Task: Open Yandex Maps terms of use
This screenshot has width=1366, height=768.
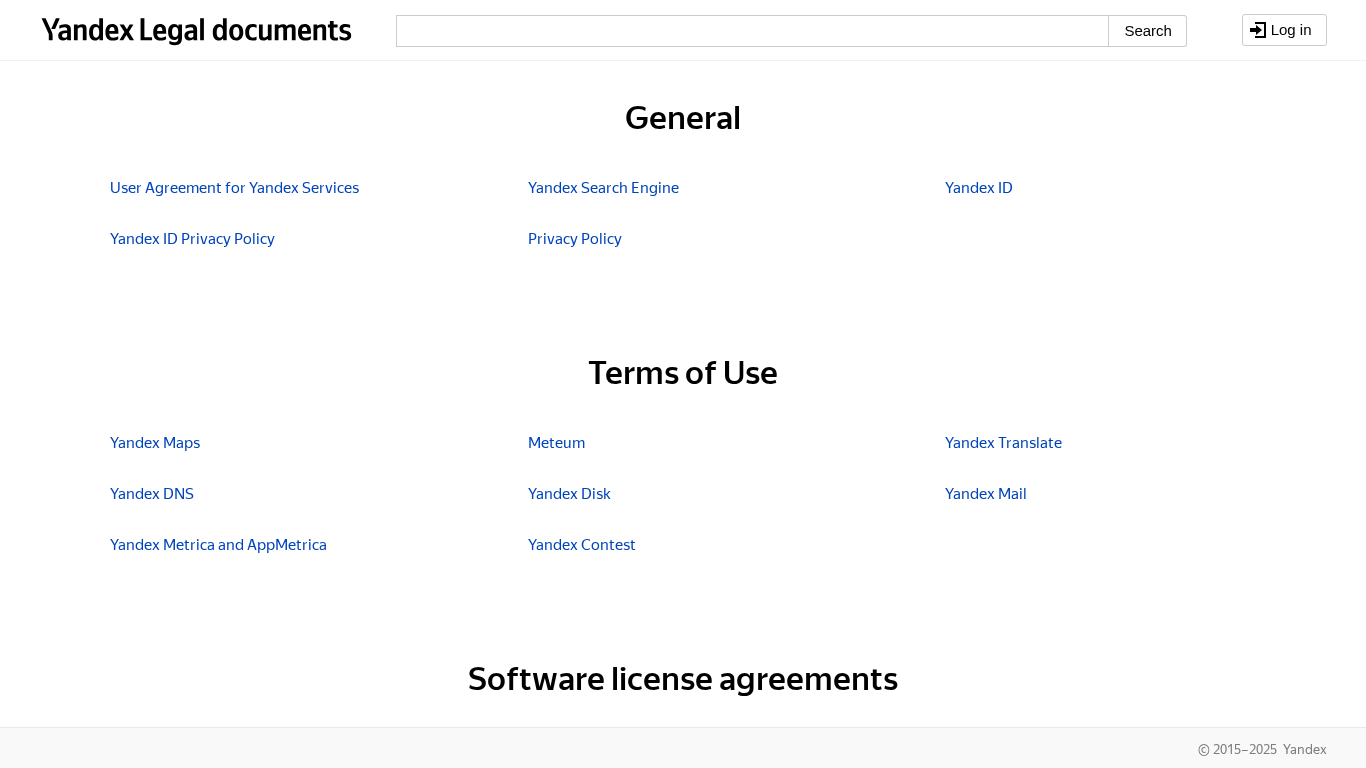Action: 155,443
